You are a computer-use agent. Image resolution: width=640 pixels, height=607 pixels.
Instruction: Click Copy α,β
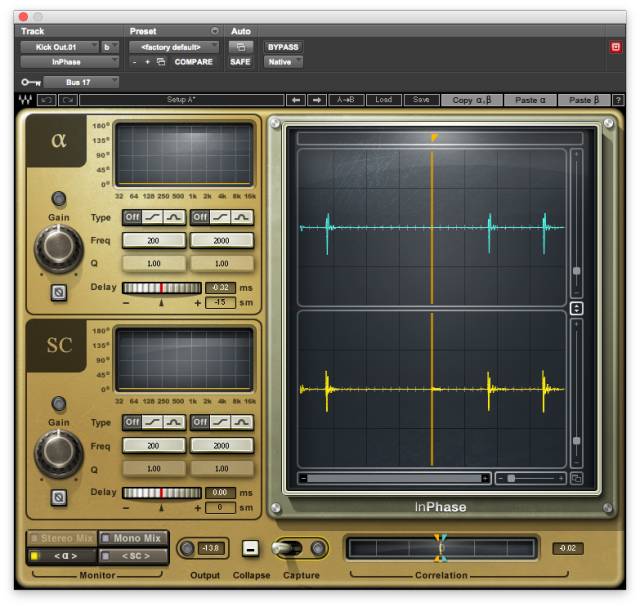tap(472, 100)
